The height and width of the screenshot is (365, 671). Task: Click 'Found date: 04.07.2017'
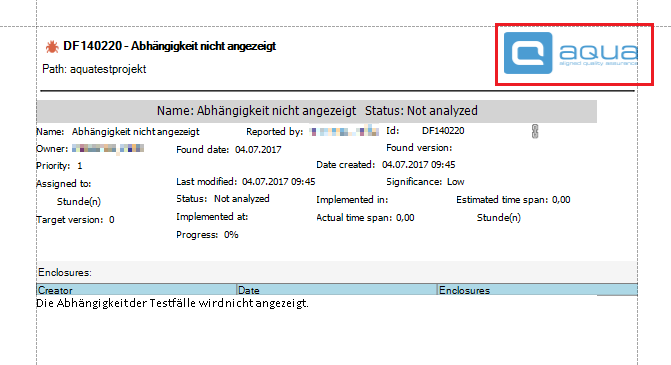229,150
